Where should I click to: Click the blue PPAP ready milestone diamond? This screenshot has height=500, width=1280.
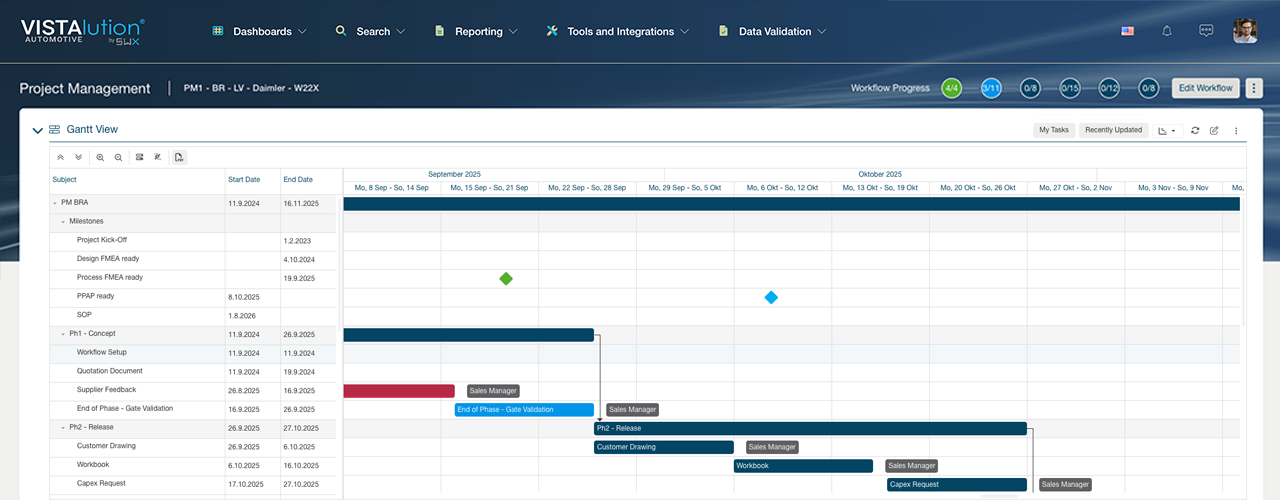click(771, 297)
